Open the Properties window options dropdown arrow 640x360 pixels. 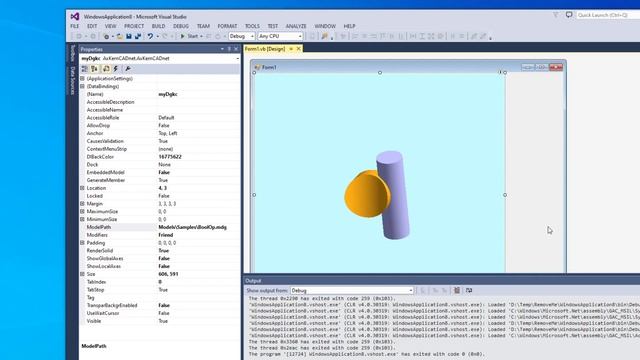pos(222,49)
